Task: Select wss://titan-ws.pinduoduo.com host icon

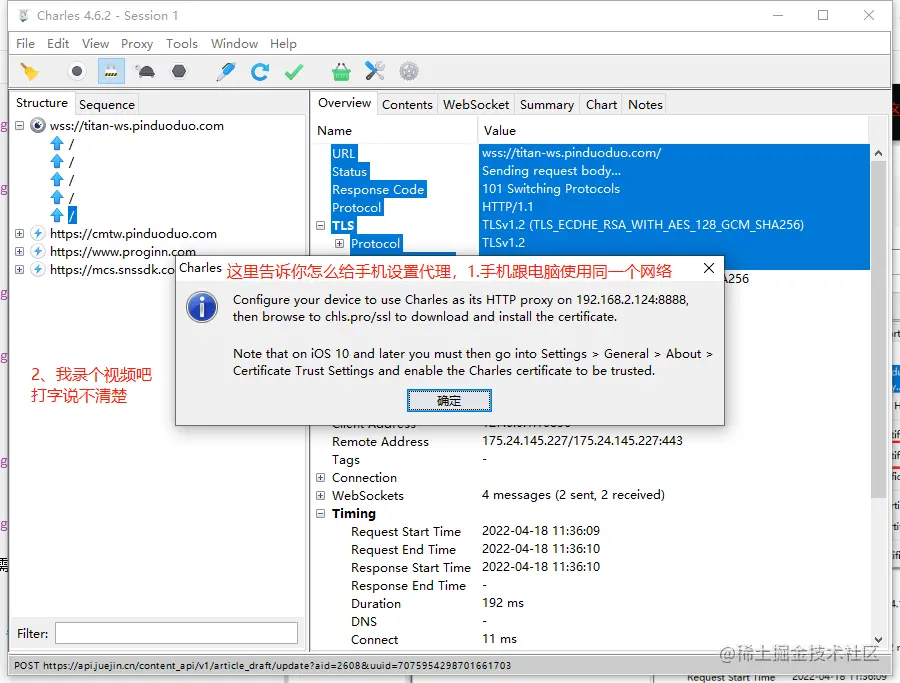Action: 38,126
